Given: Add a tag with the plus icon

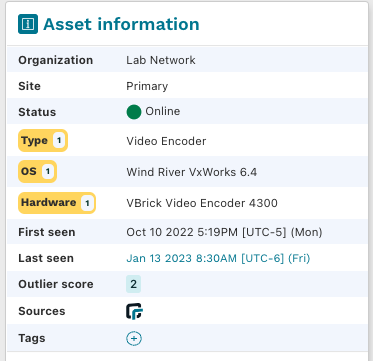Looking at the screenshot, I should pyautogui.click(x=134, y=339).
